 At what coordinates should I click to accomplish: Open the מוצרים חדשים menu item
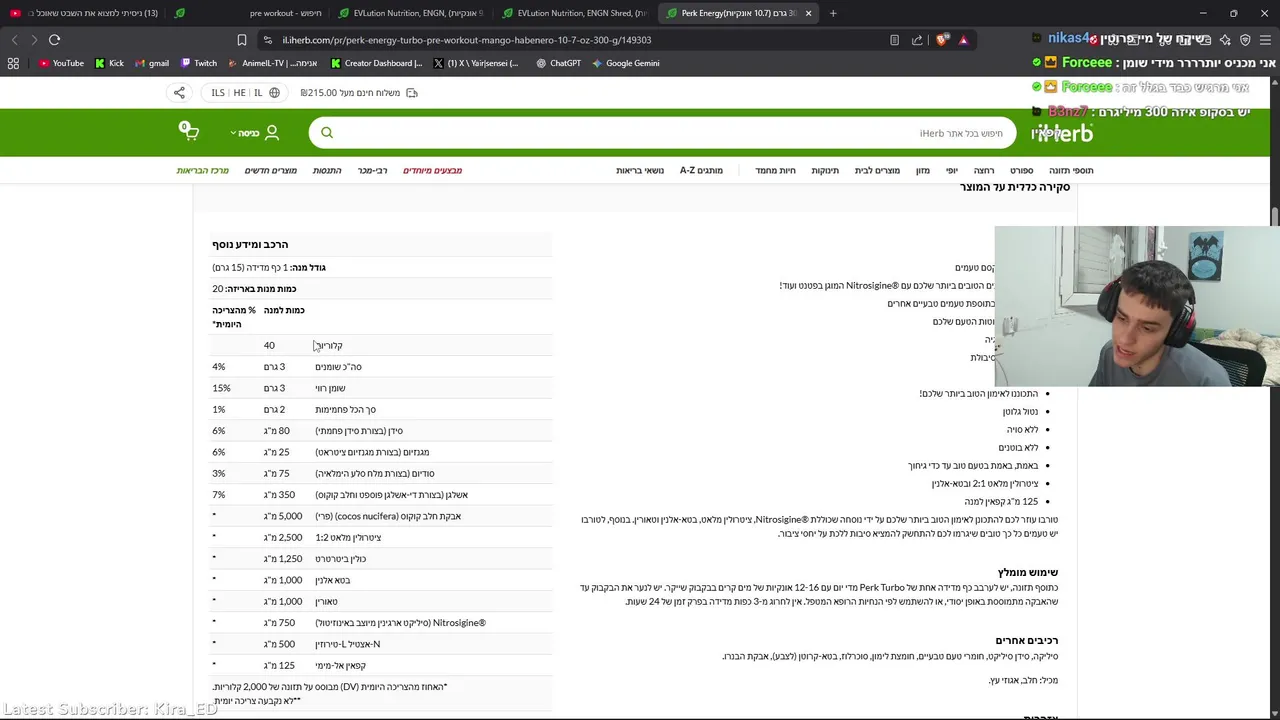point(271,171)
